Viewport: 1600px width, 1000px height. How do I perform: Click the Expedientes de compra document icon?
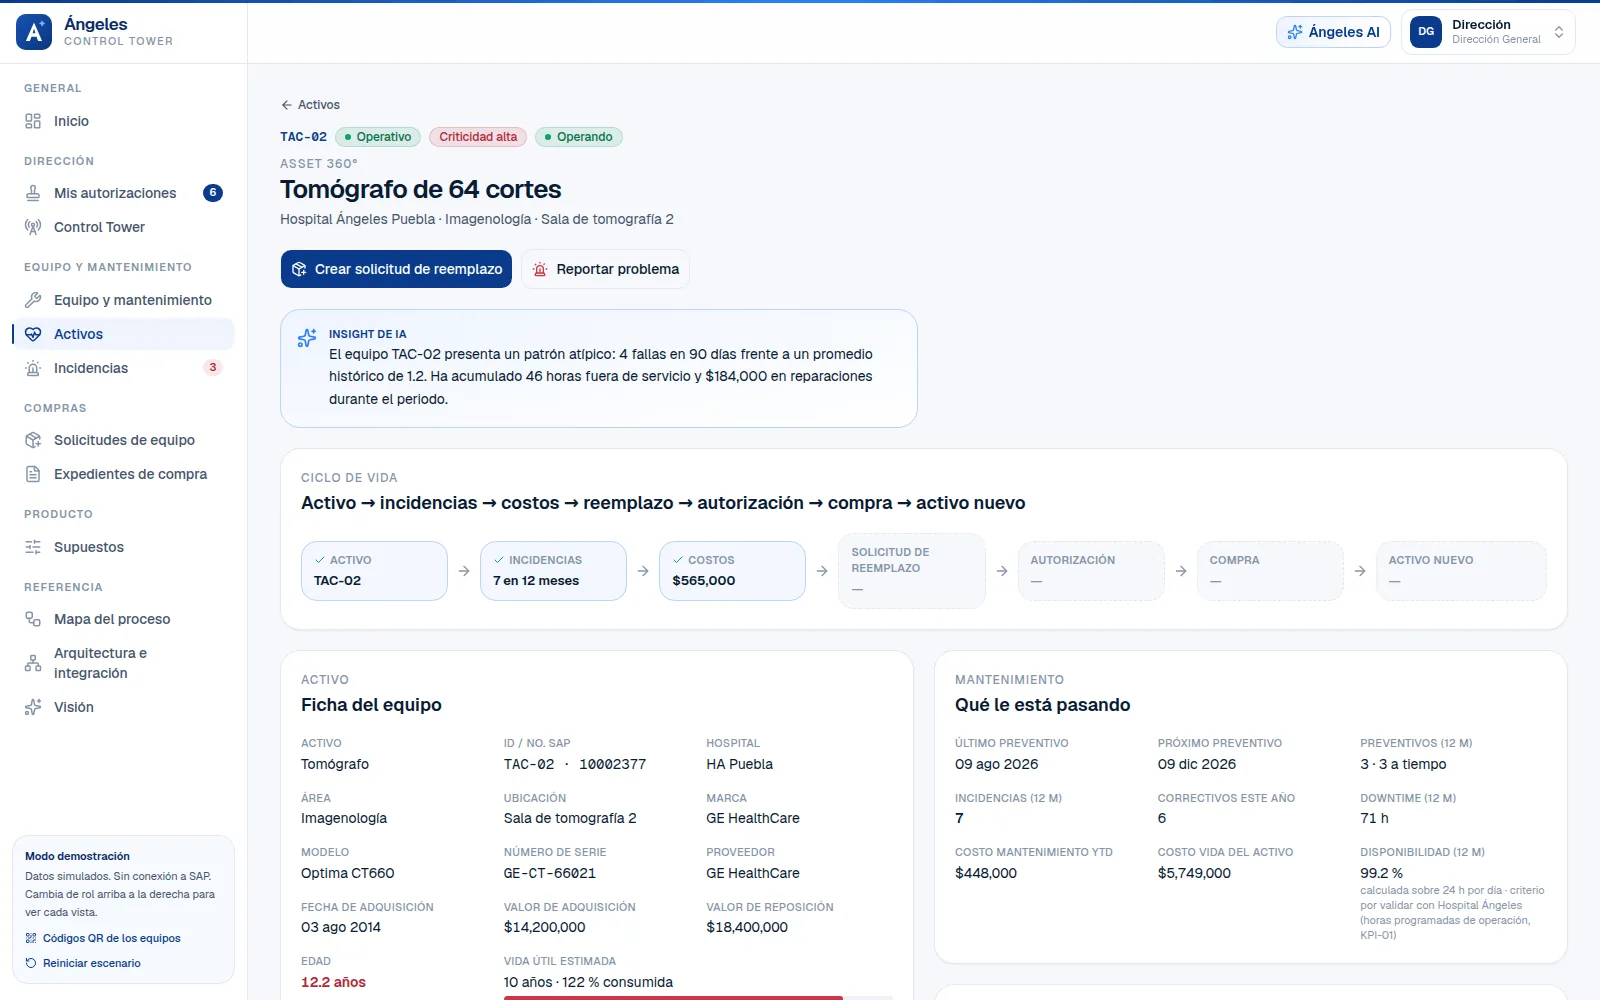tap(33, 474)
